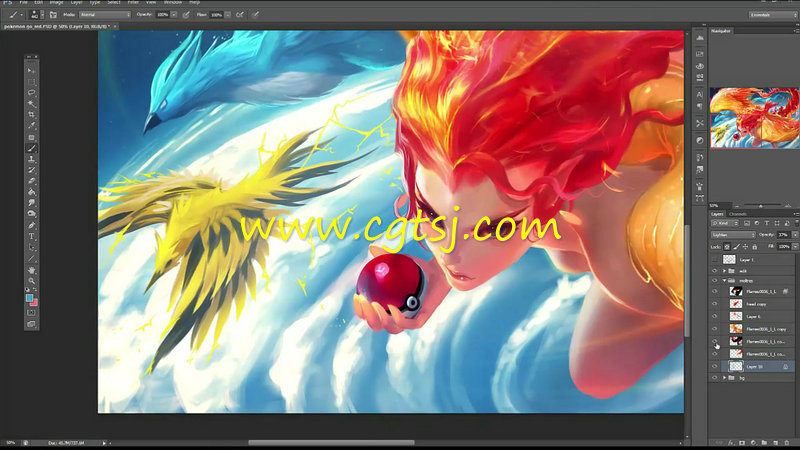Toggle lock all for layer
The image size is (800, 450).
tap(754, 247)
